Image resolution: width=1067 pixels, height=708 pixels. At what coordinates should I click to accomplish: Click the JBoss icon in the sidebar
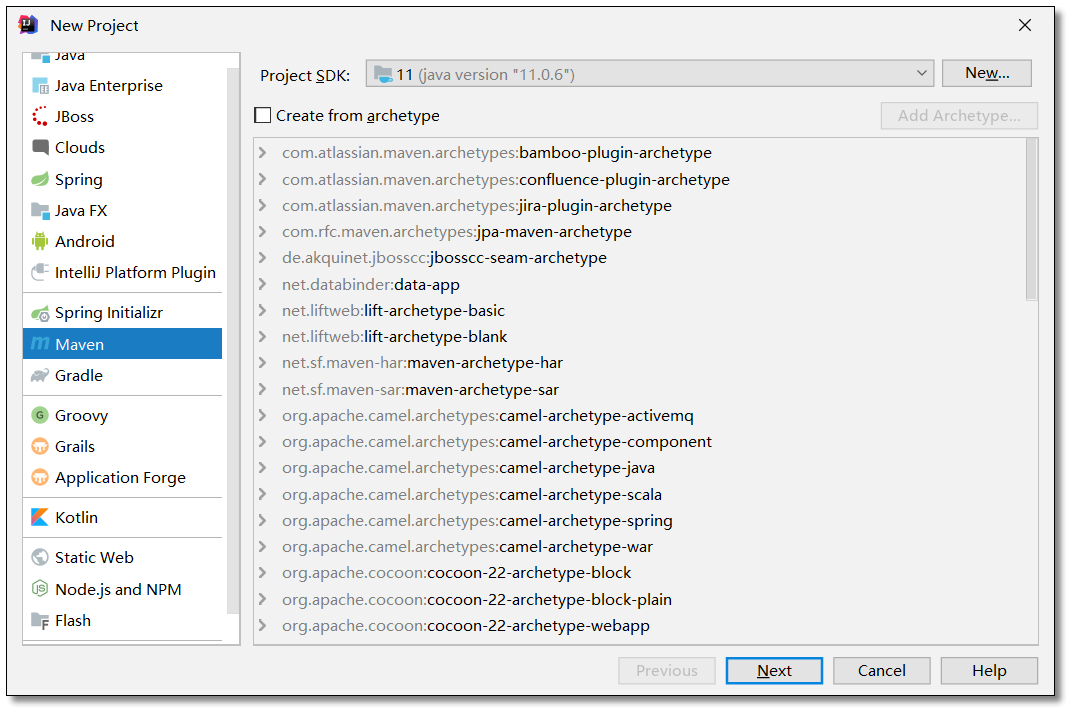pyautogui.click(x=40, y=117)
